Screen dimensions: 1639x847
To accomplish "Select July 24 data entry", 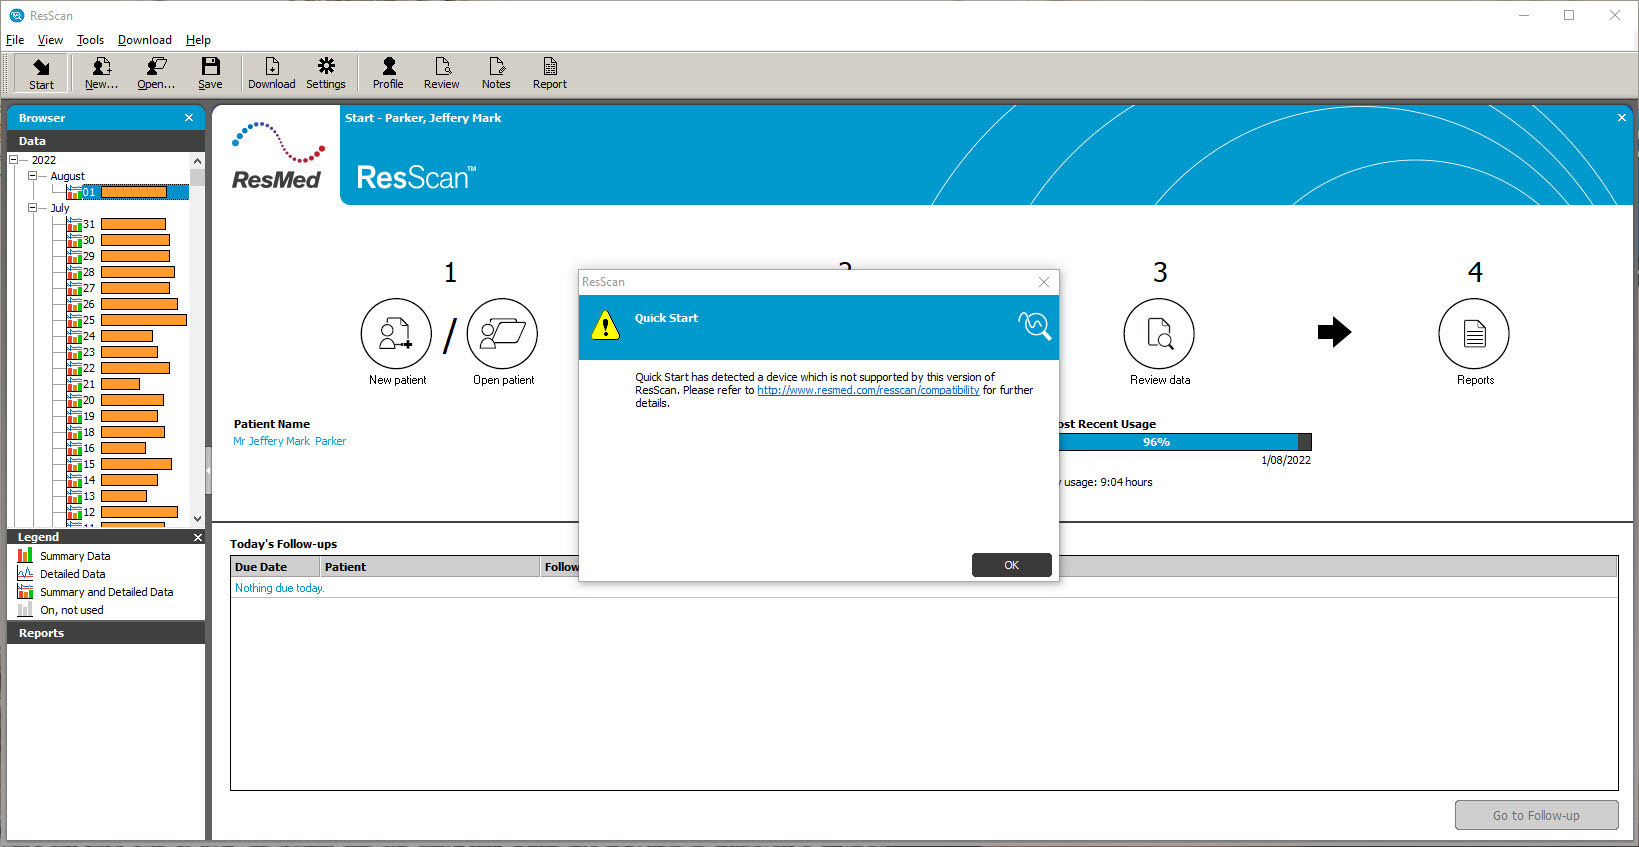I will coord(109,336).
